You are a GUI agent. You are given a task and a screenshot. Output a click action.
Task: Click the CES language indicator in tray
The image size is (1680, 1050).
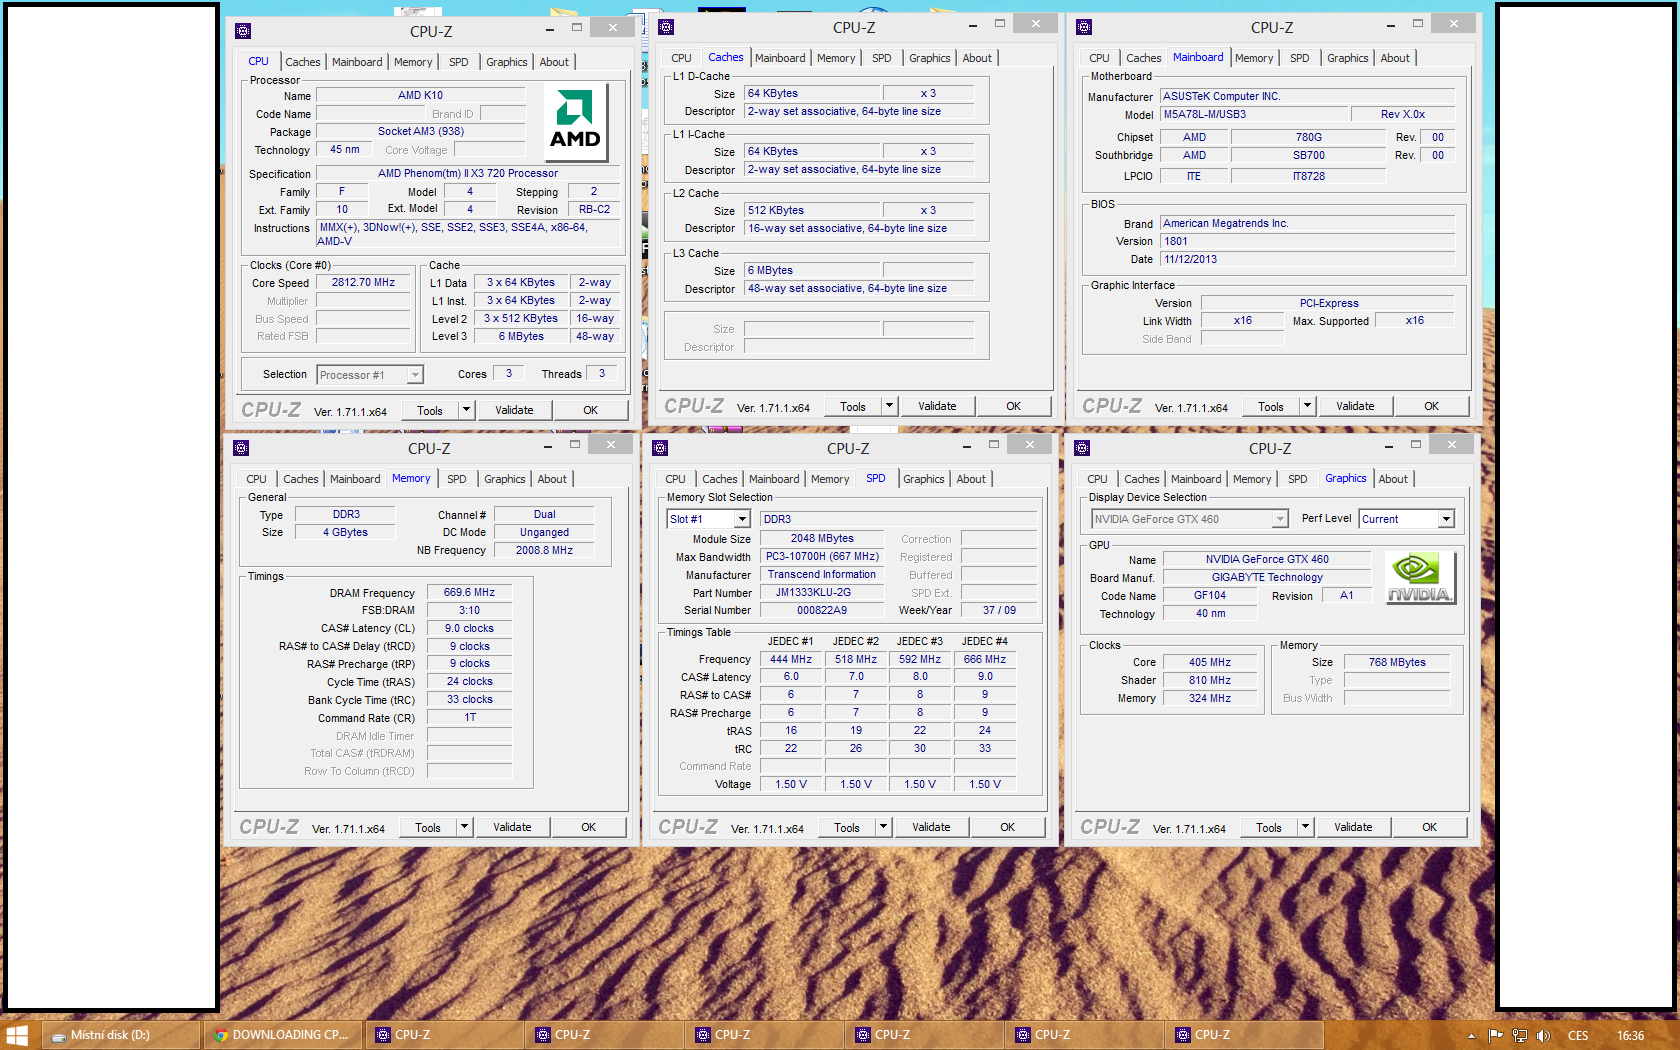(1578, 1035)
